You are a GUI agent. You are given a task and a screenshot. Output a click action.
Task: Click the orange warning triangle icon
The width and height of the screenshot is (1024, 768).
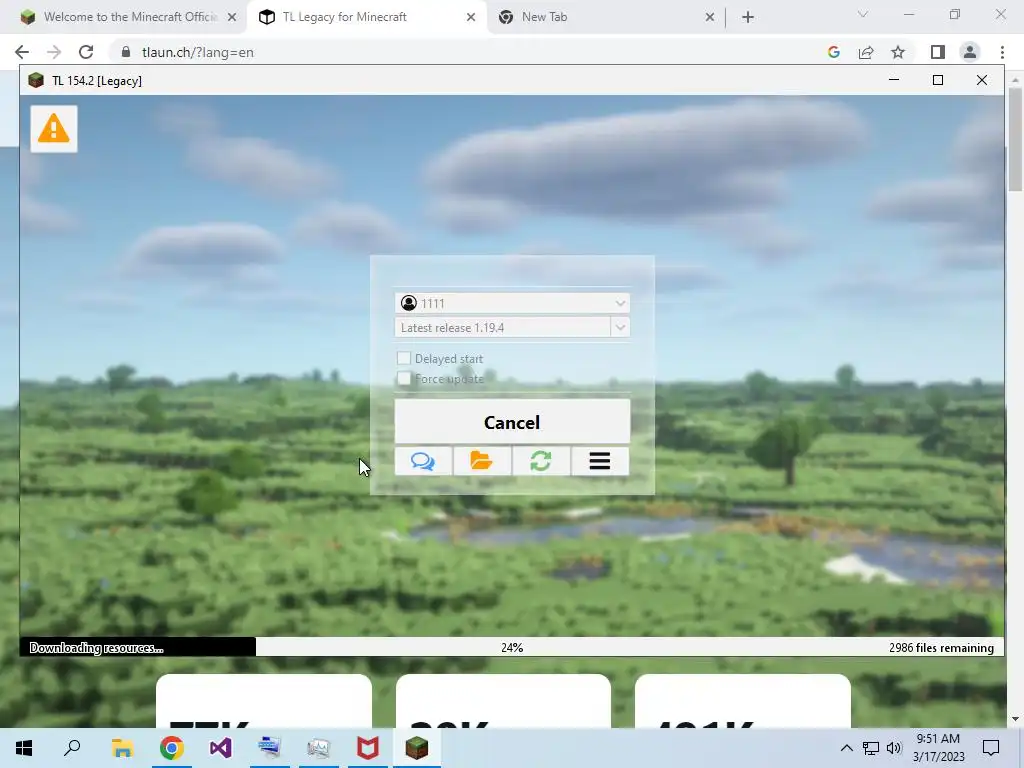[54, 129]
